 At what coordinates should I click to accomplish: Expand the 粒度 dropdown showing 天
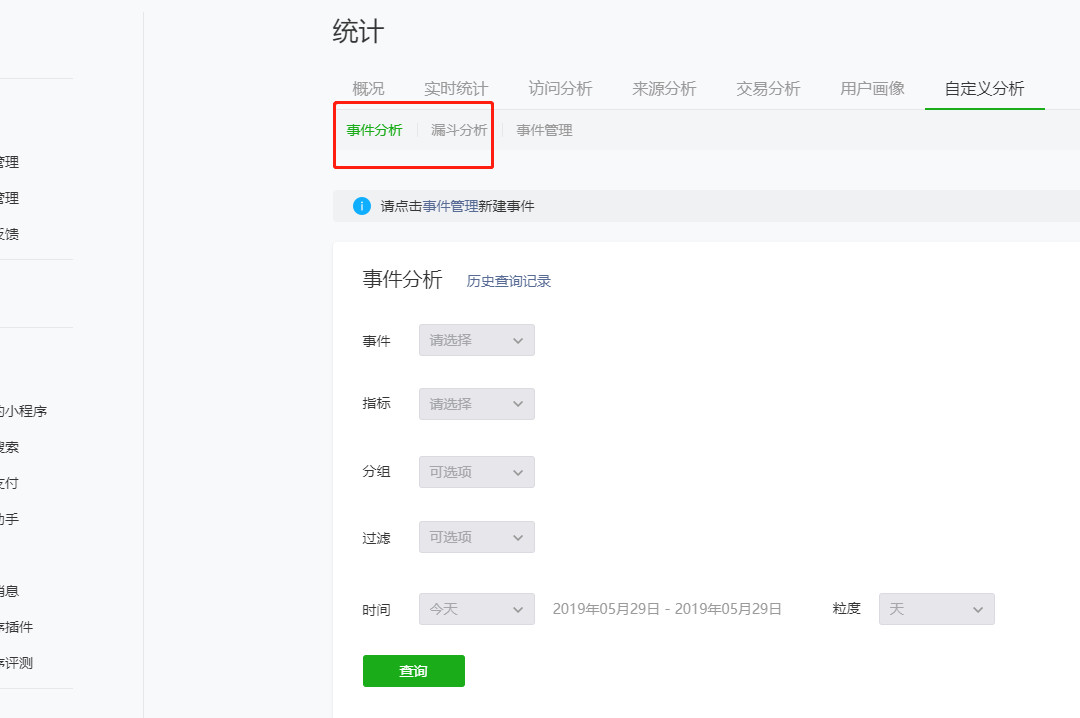coord(937,609)
